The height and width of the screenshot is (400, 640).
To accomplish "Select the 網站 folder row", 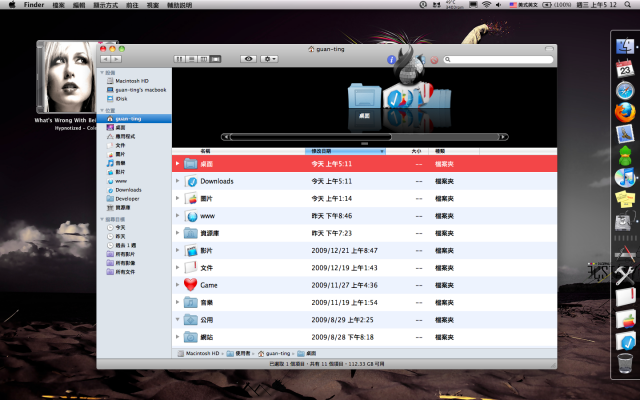I will pyautogui.click(x=364, y=337).
